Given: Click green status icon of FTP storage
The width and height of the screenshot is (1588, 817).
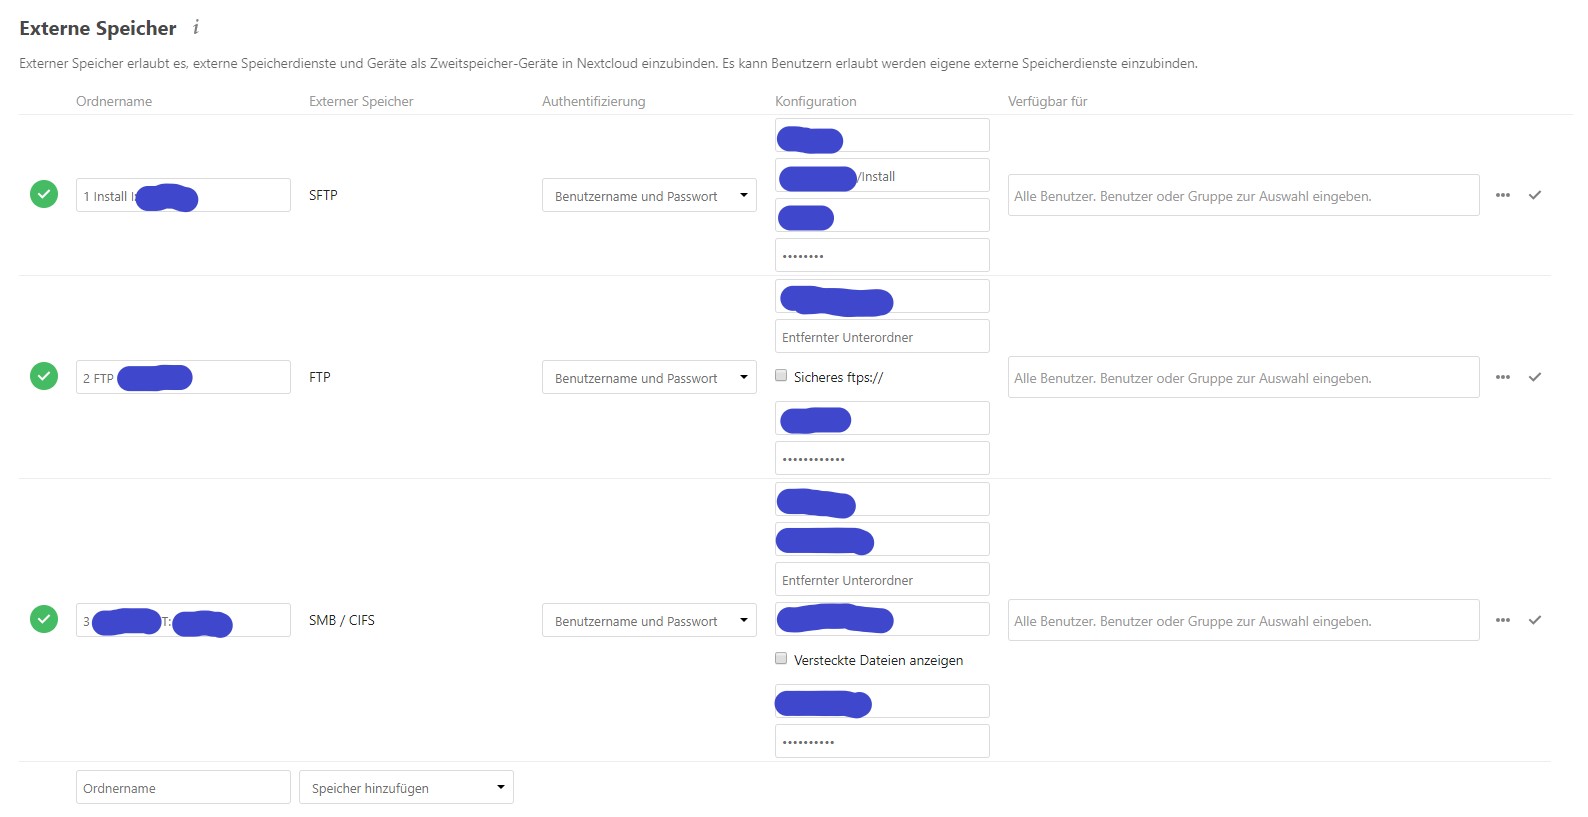Looking at the screenshot, I should pos(44,376).
